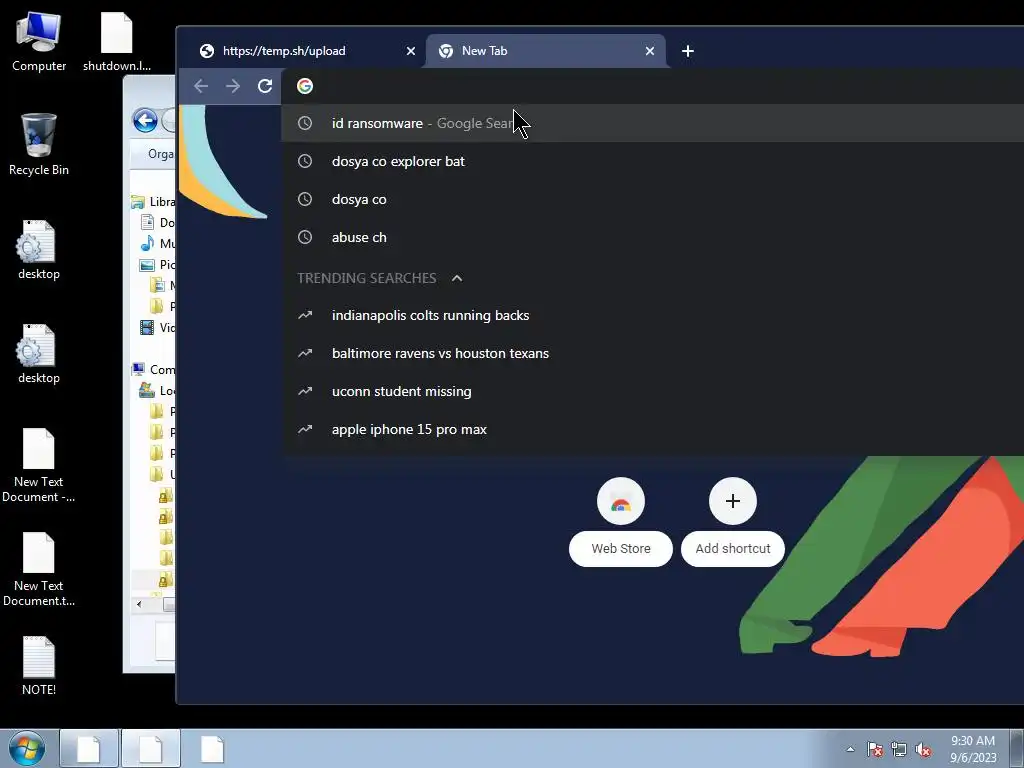Collapse the Trending Searches section
This screenshot has height=768, width=1024.
point(457,278)
